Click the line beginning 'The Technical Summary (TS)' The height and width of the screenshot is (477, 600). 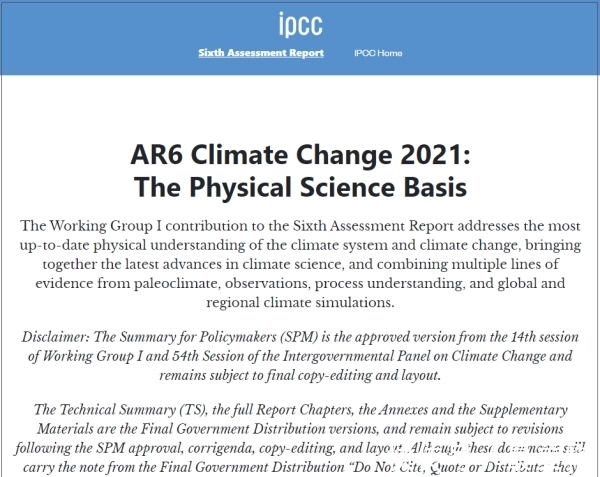click(x=300, y=410)
